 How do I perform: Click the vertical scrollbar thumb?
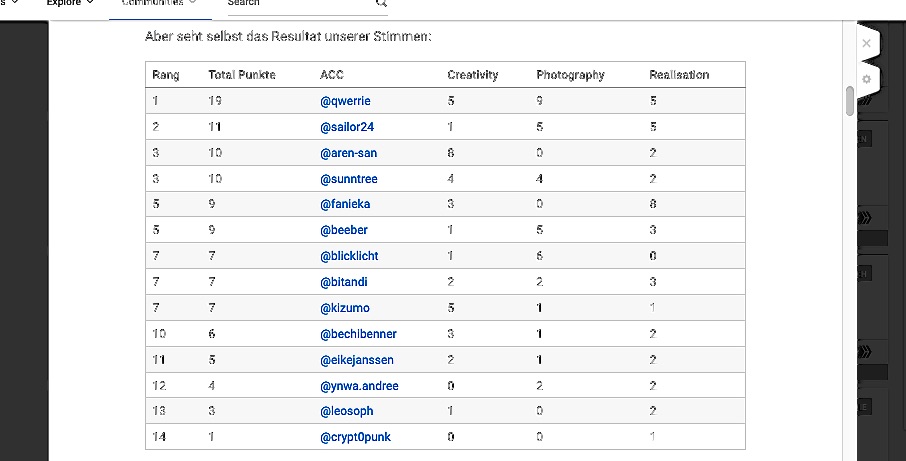coord(849,101)
